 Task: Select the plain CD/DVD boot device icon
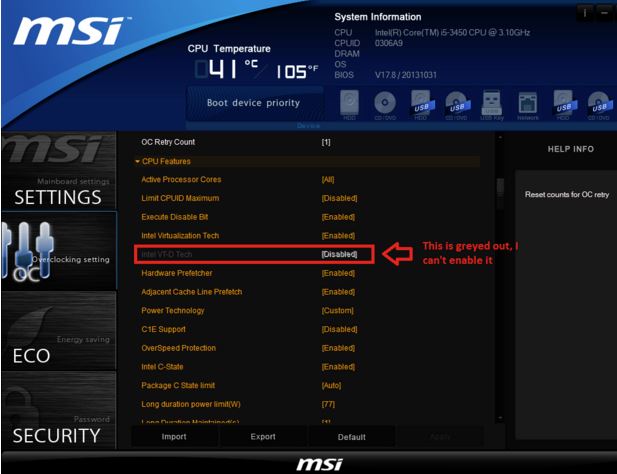tap(385, 105)
